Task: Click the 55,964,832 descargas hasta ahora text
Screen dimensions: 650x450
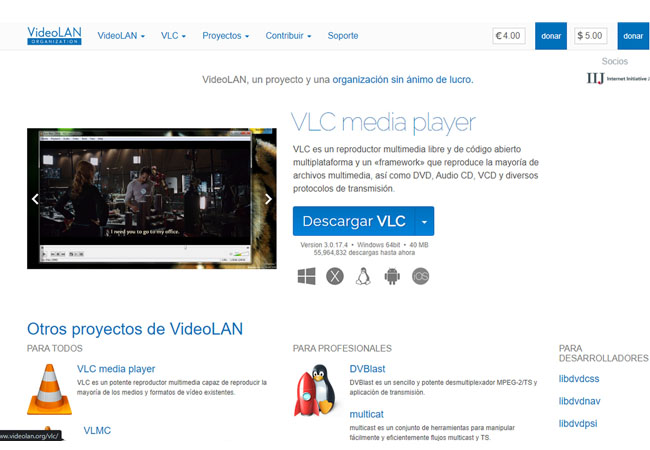Action: (x=364, y=252)
